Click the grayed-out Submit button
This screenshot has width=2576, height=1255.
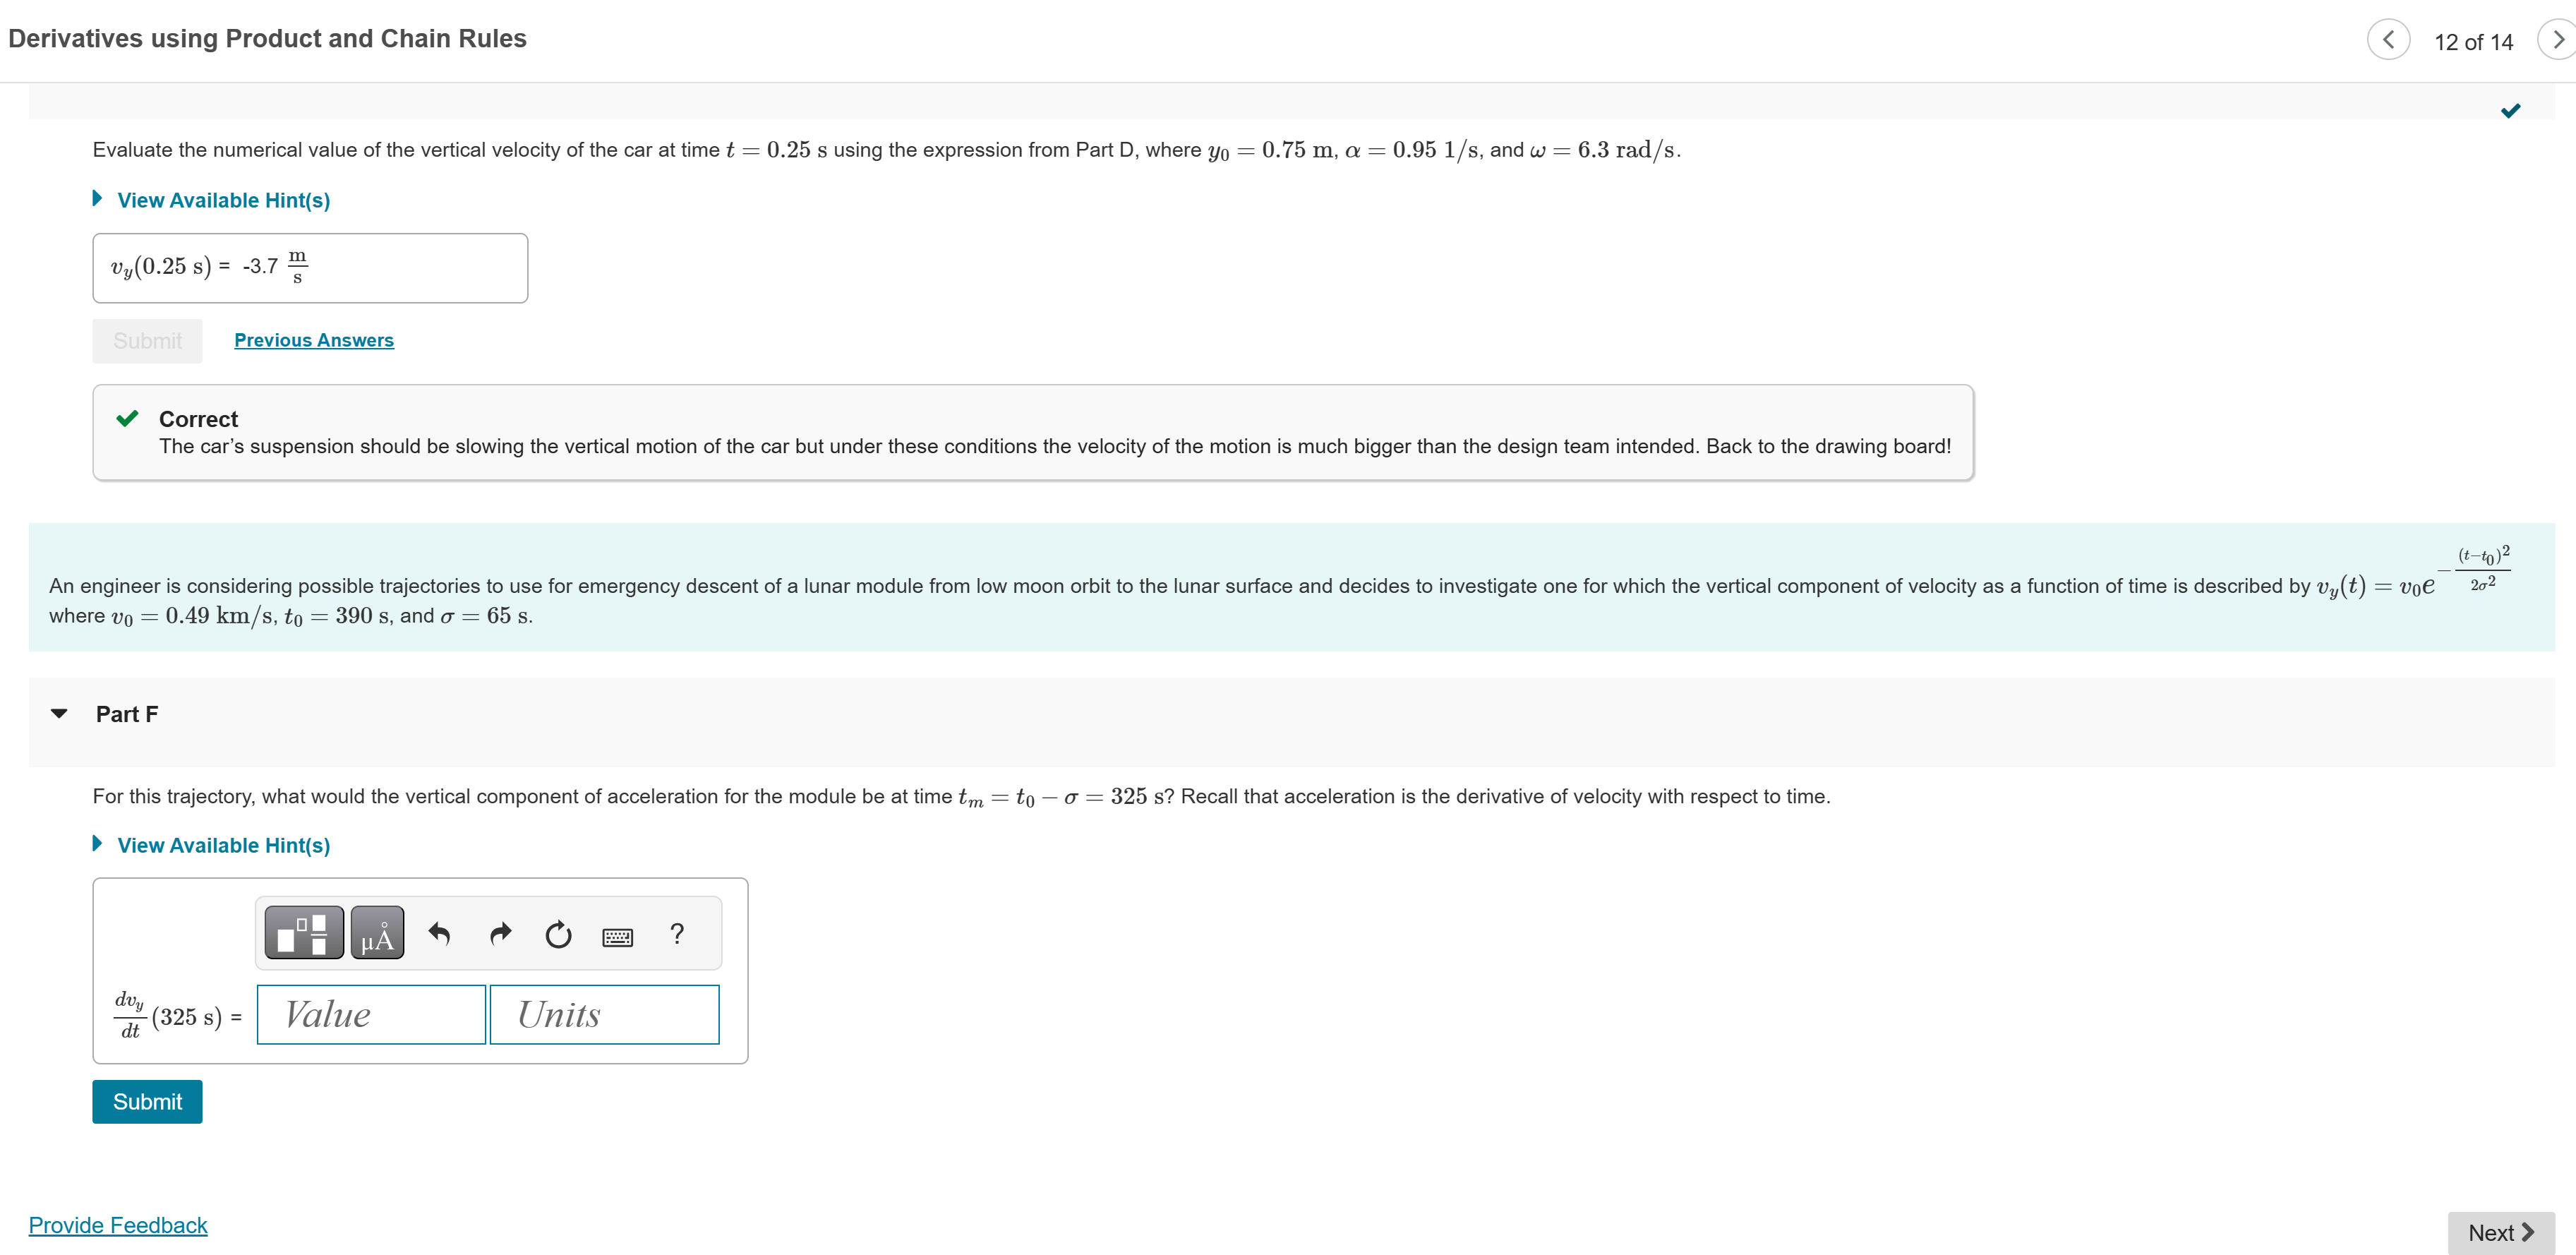pyautogui.click(x=147, y=341)
